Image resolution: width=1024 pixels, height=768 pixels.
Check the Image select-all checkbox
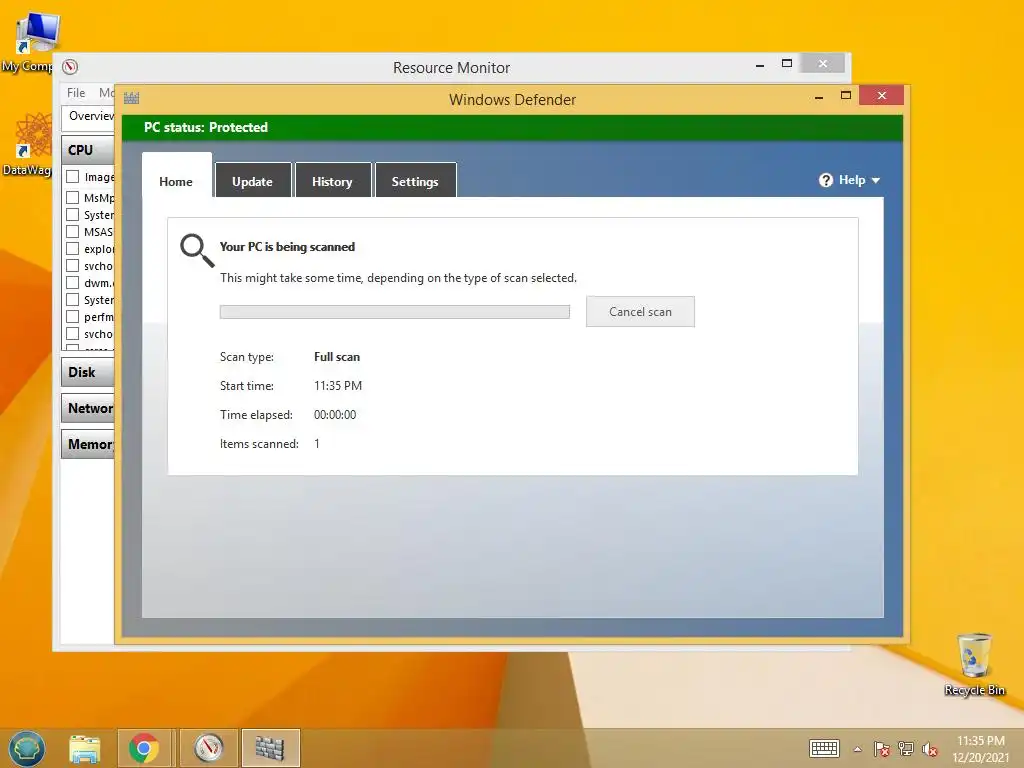pos(72,176)
